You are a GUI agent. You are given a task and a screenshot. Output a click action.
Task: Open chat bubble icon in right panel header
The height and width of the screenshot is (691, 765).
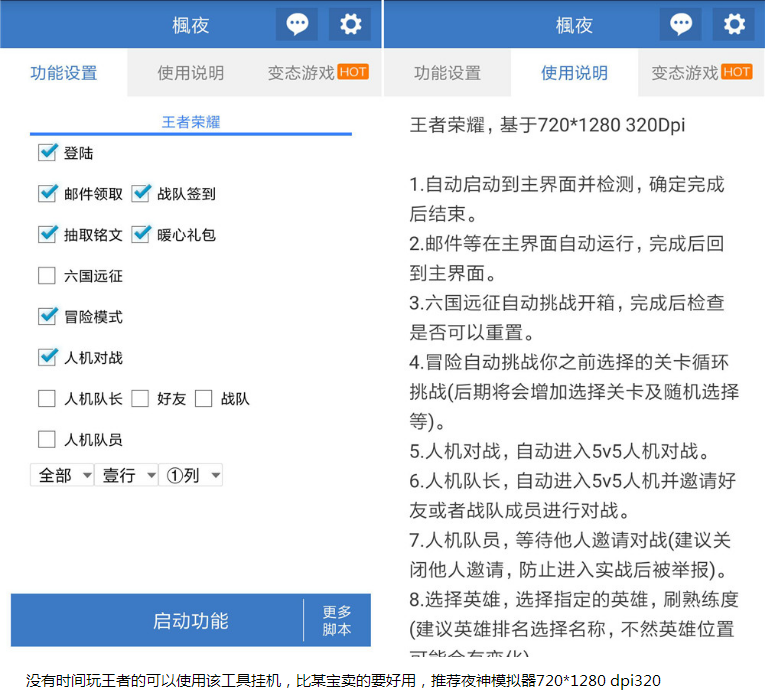click(x=681, y=24)
